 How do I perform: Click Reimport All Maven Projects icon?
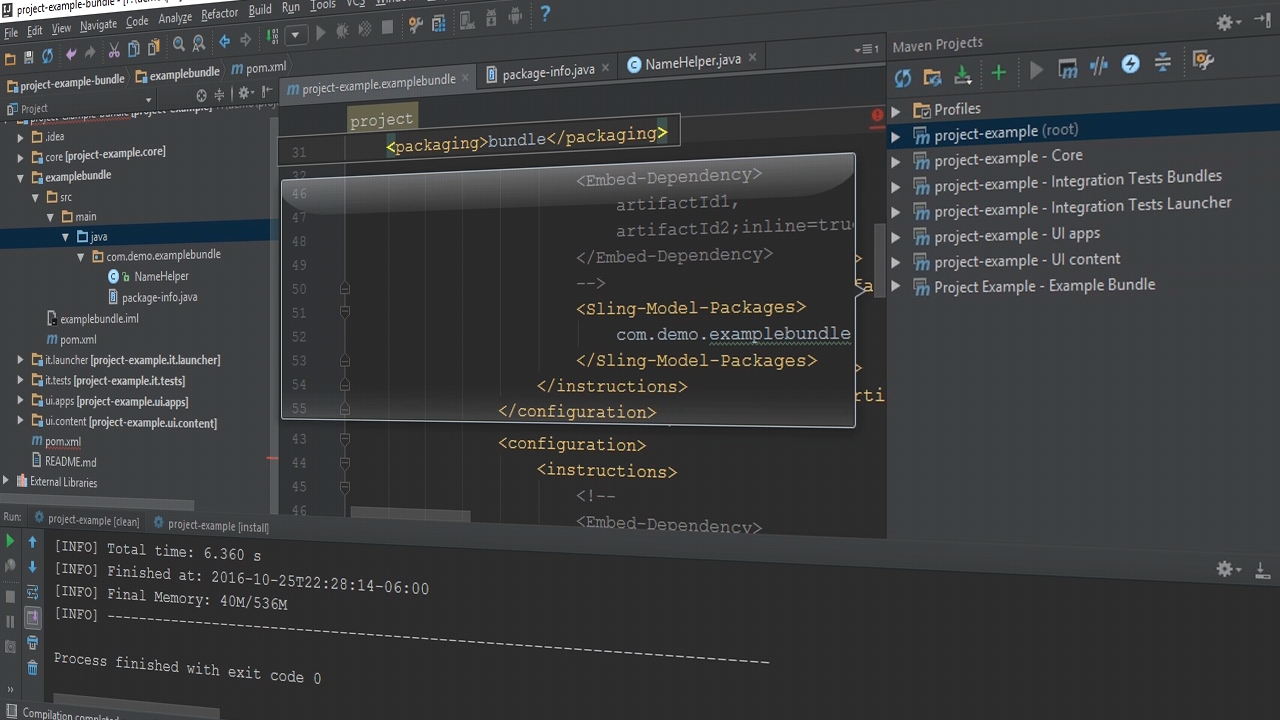tap(903, 77)
